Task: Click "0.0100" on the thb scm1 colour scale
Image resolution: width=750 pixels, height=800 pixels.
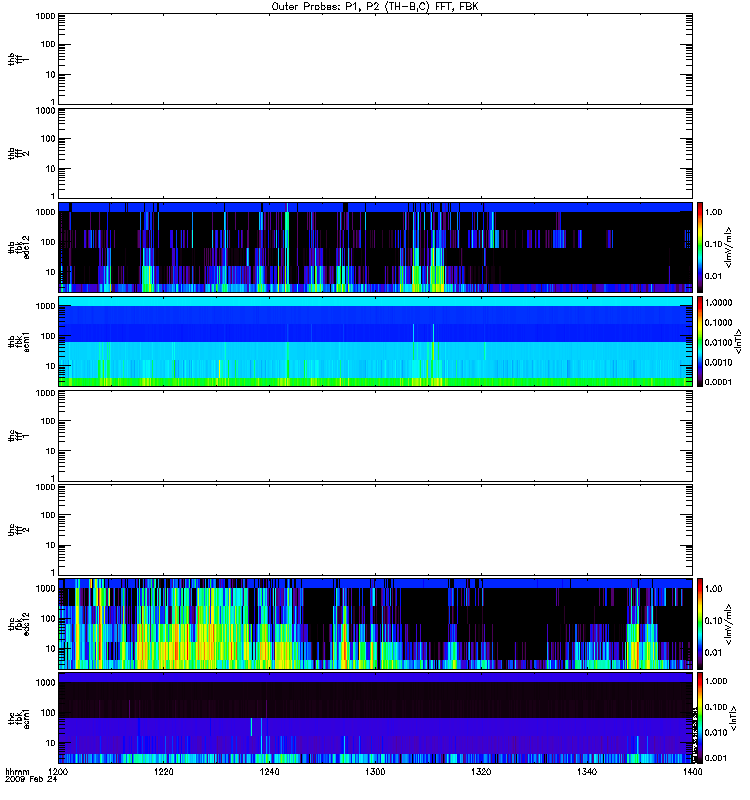Action: tap(718, 342)
